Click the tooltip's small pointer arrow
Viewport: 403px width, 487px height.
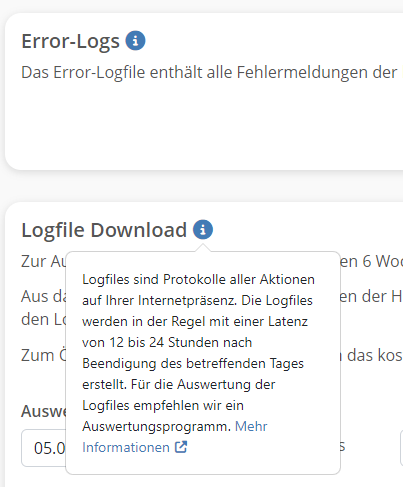coord(203,248)
